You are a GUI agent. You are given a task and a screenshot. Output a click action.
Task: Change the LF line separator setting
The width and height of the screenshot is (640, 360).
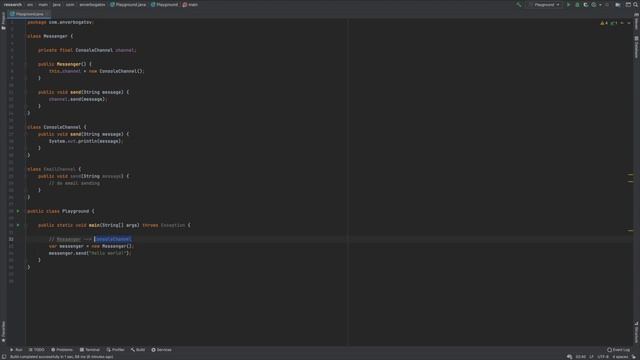(591, 357)
